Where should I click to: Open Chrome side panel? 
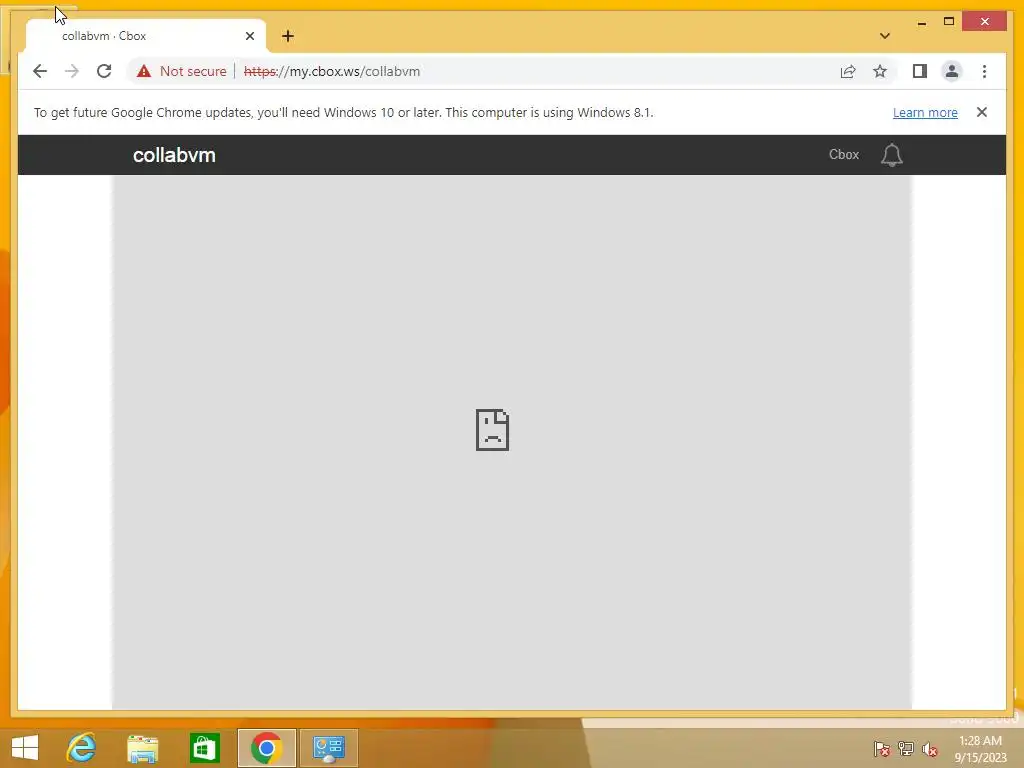coord(920,71)
